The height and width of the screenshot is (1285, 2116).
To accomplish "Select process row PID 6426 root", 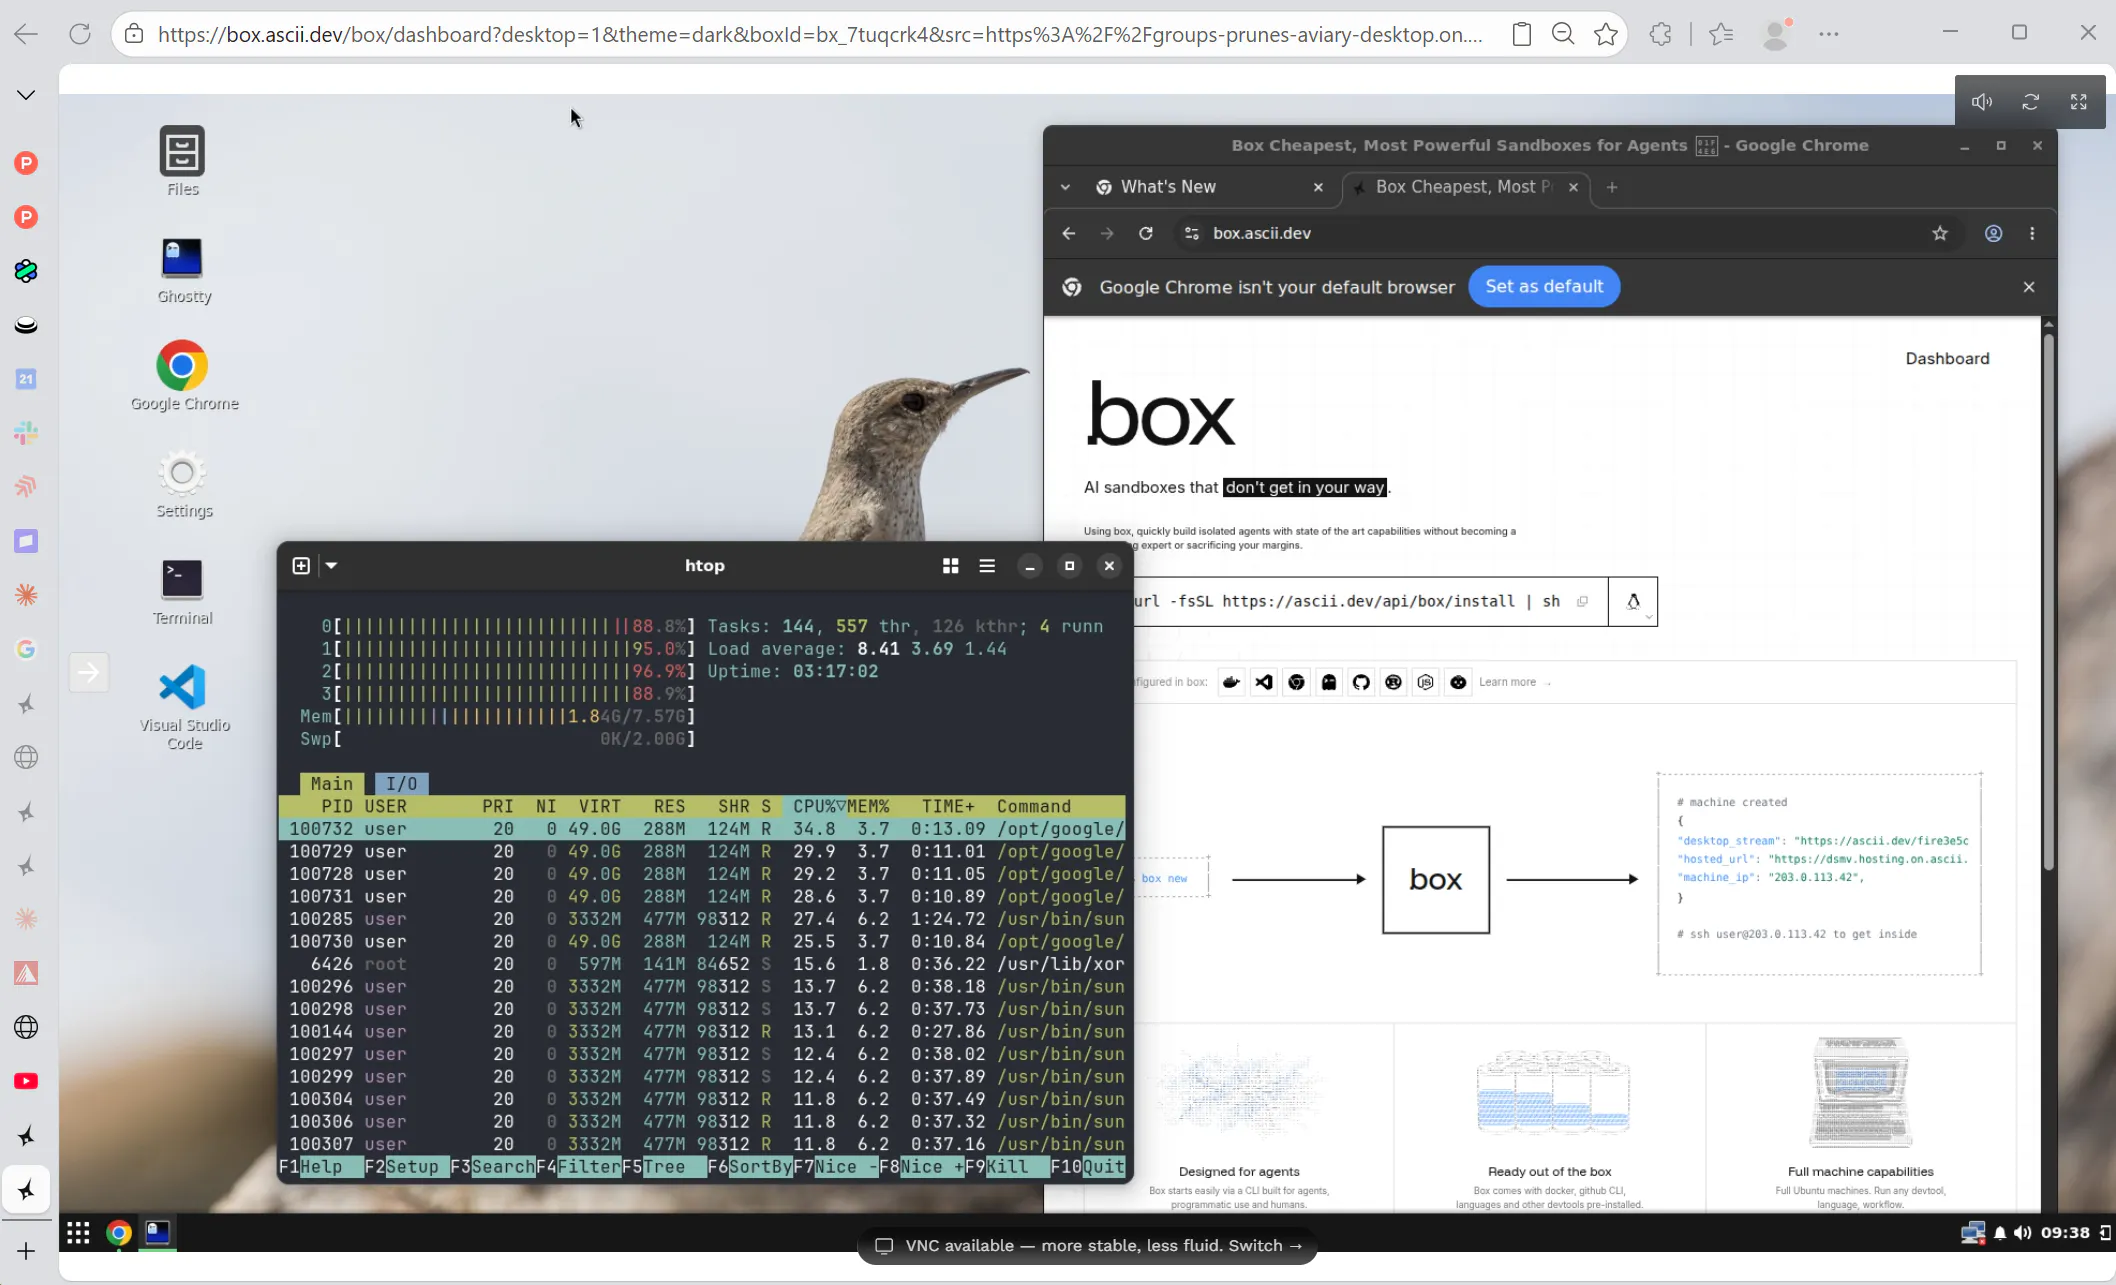I will click(702, 964).
